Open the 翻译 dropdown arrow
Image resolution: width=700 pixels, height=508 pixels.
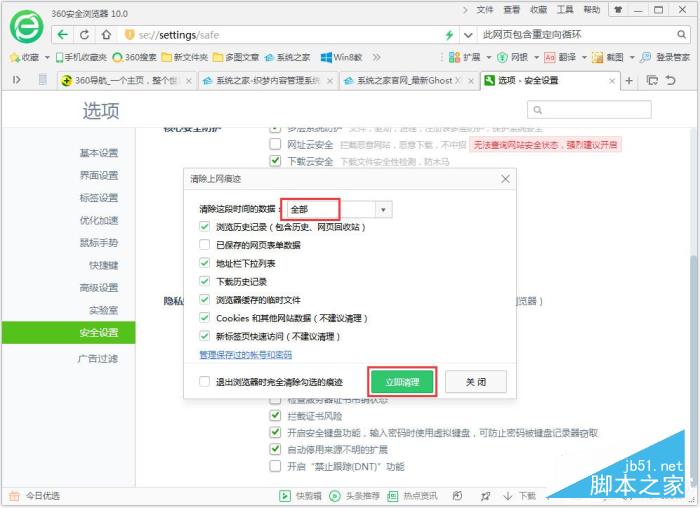point(584,57)
